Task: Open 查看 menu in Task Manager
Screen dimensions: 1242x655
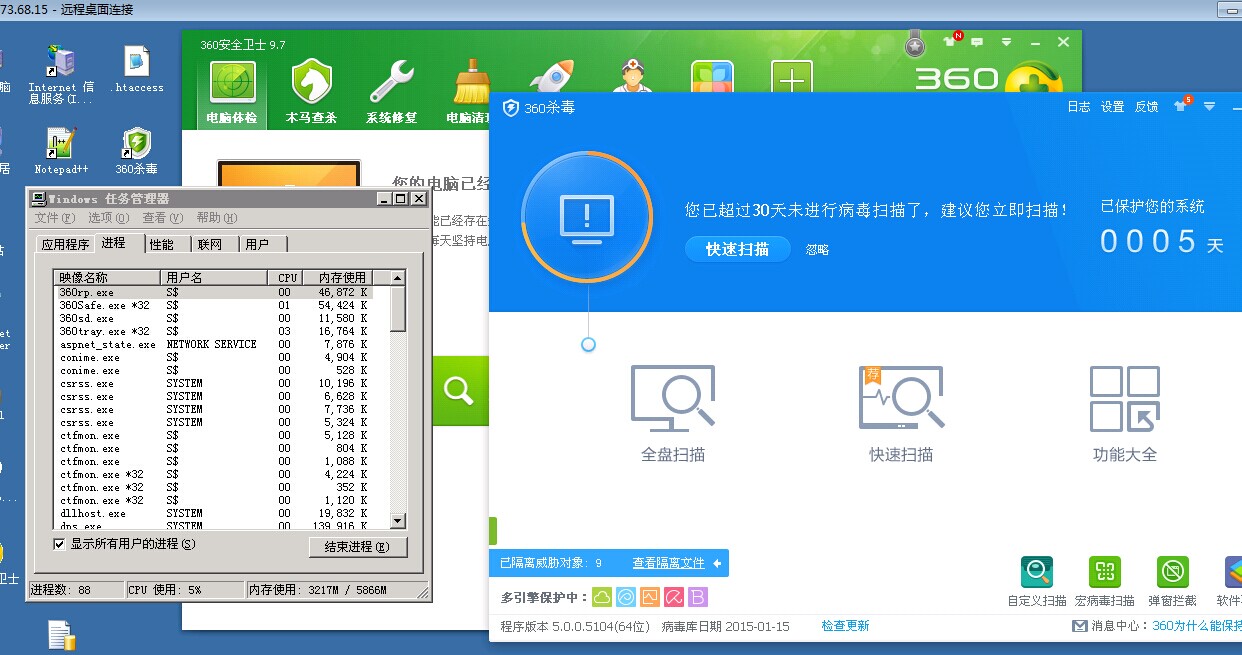Action: [163, 218]
